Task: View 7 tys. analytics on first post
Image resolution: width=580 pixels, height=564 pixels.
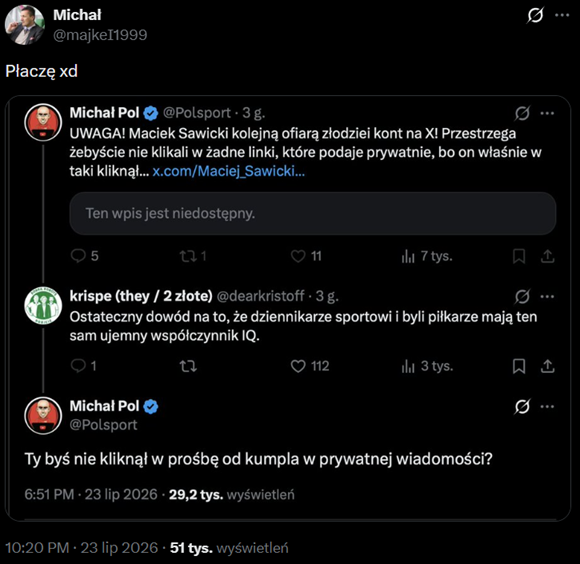Action: pyautogui.click(x=427, y=256)
